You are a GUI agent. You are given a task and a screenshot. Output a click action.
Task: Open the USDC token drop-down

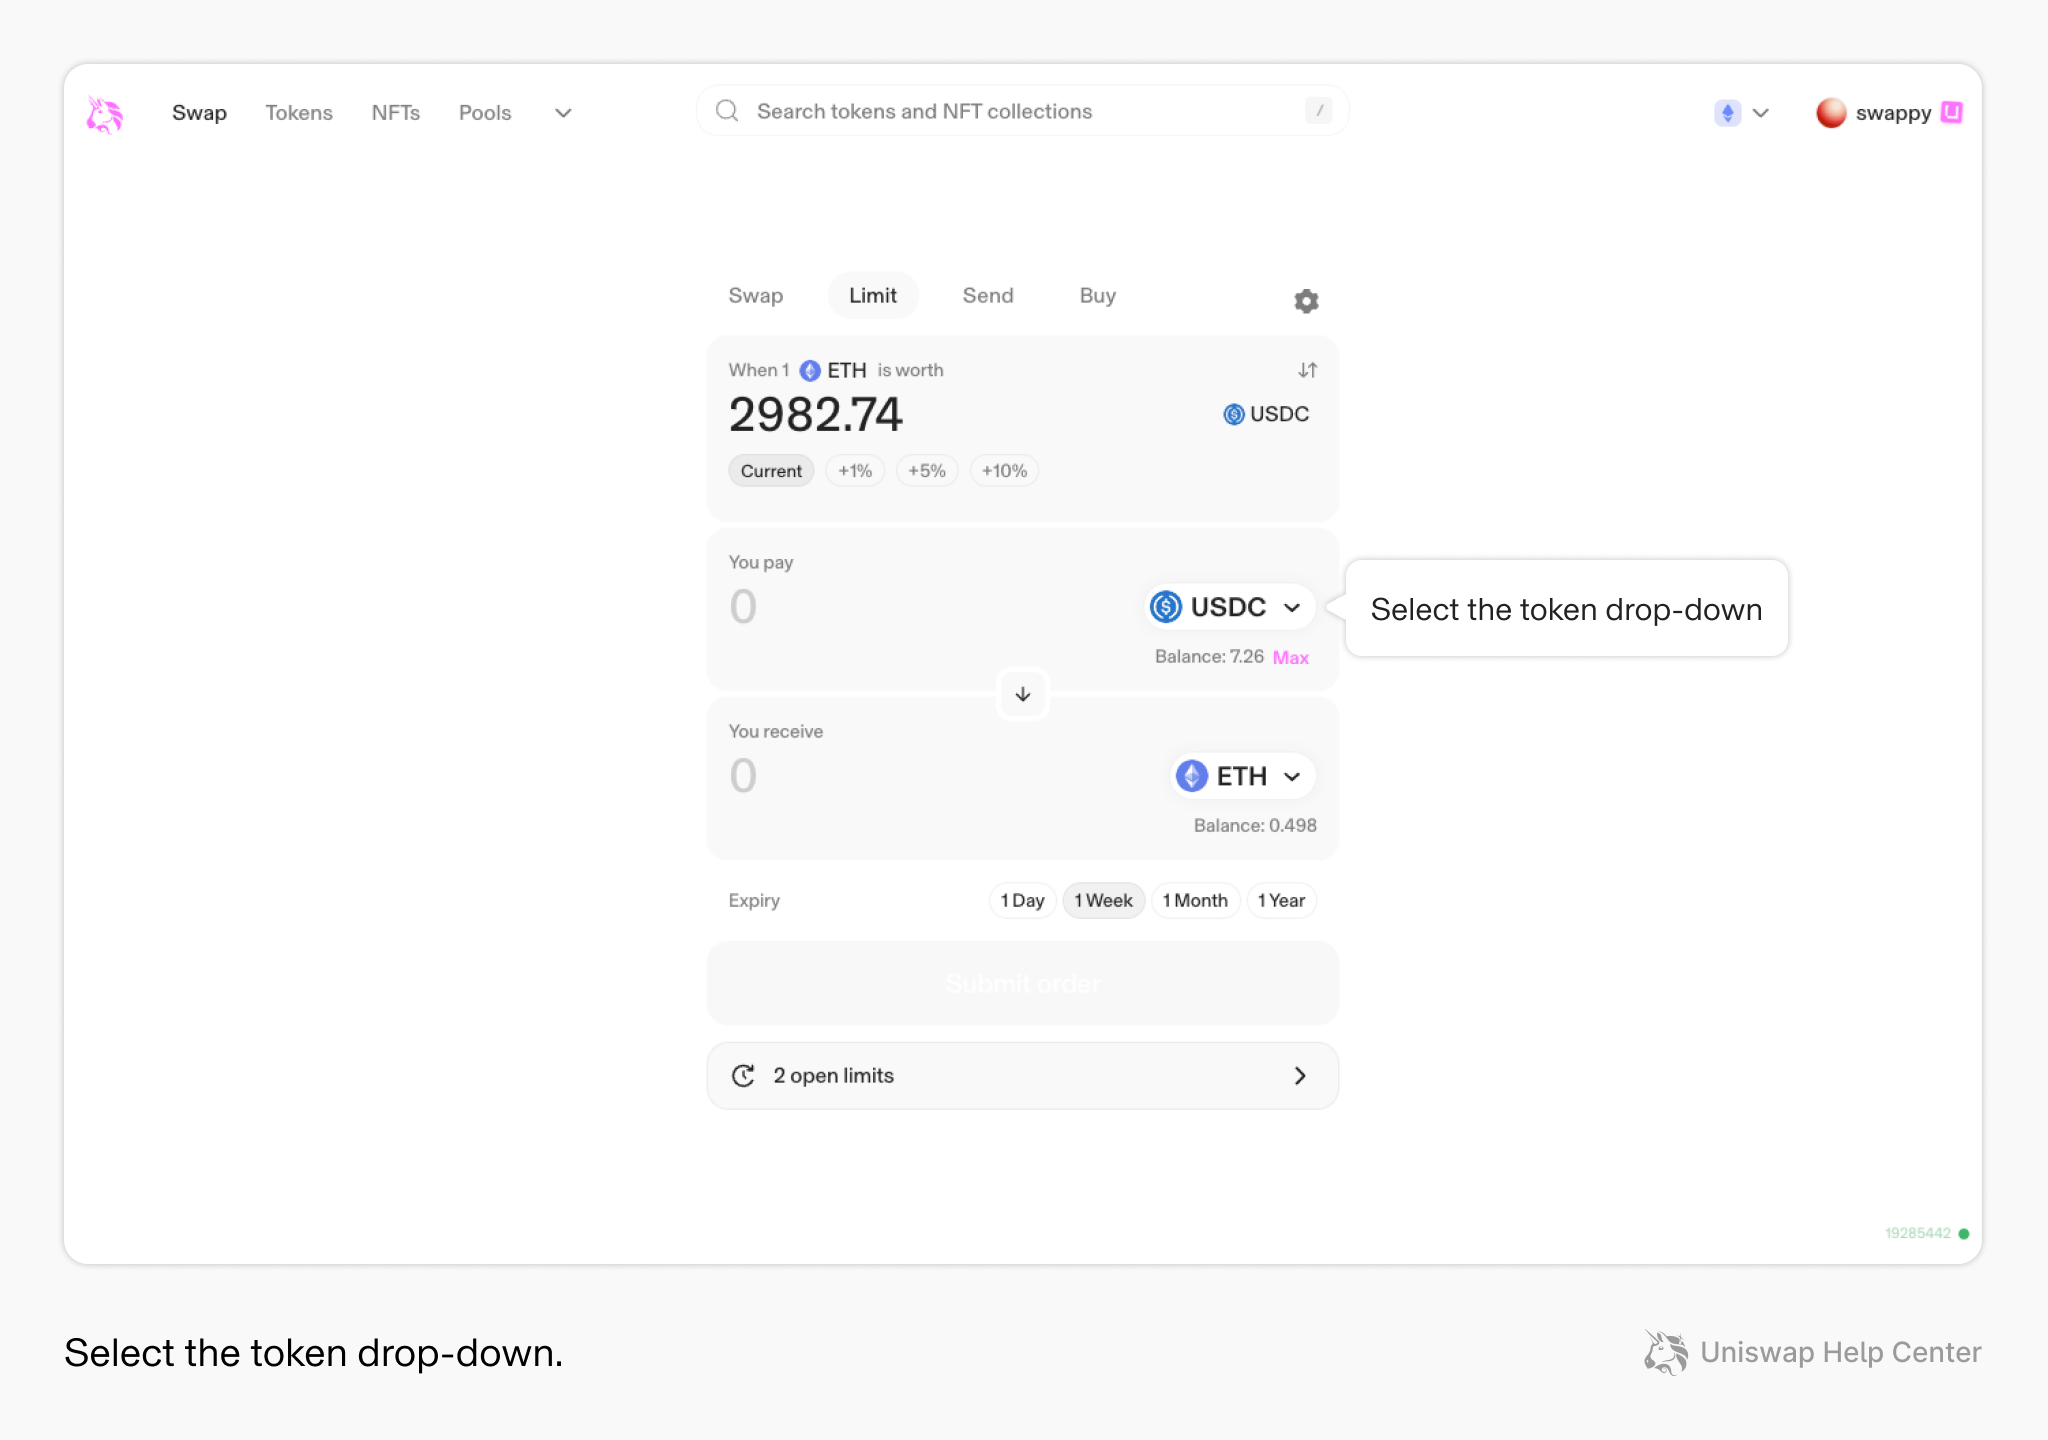1229,607
